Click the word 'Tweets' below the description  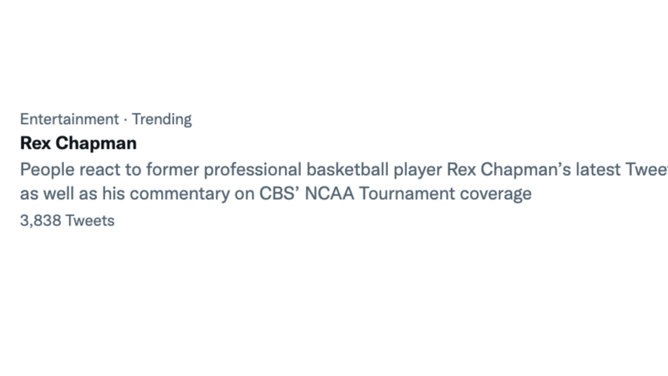click(x=90, y=221)
